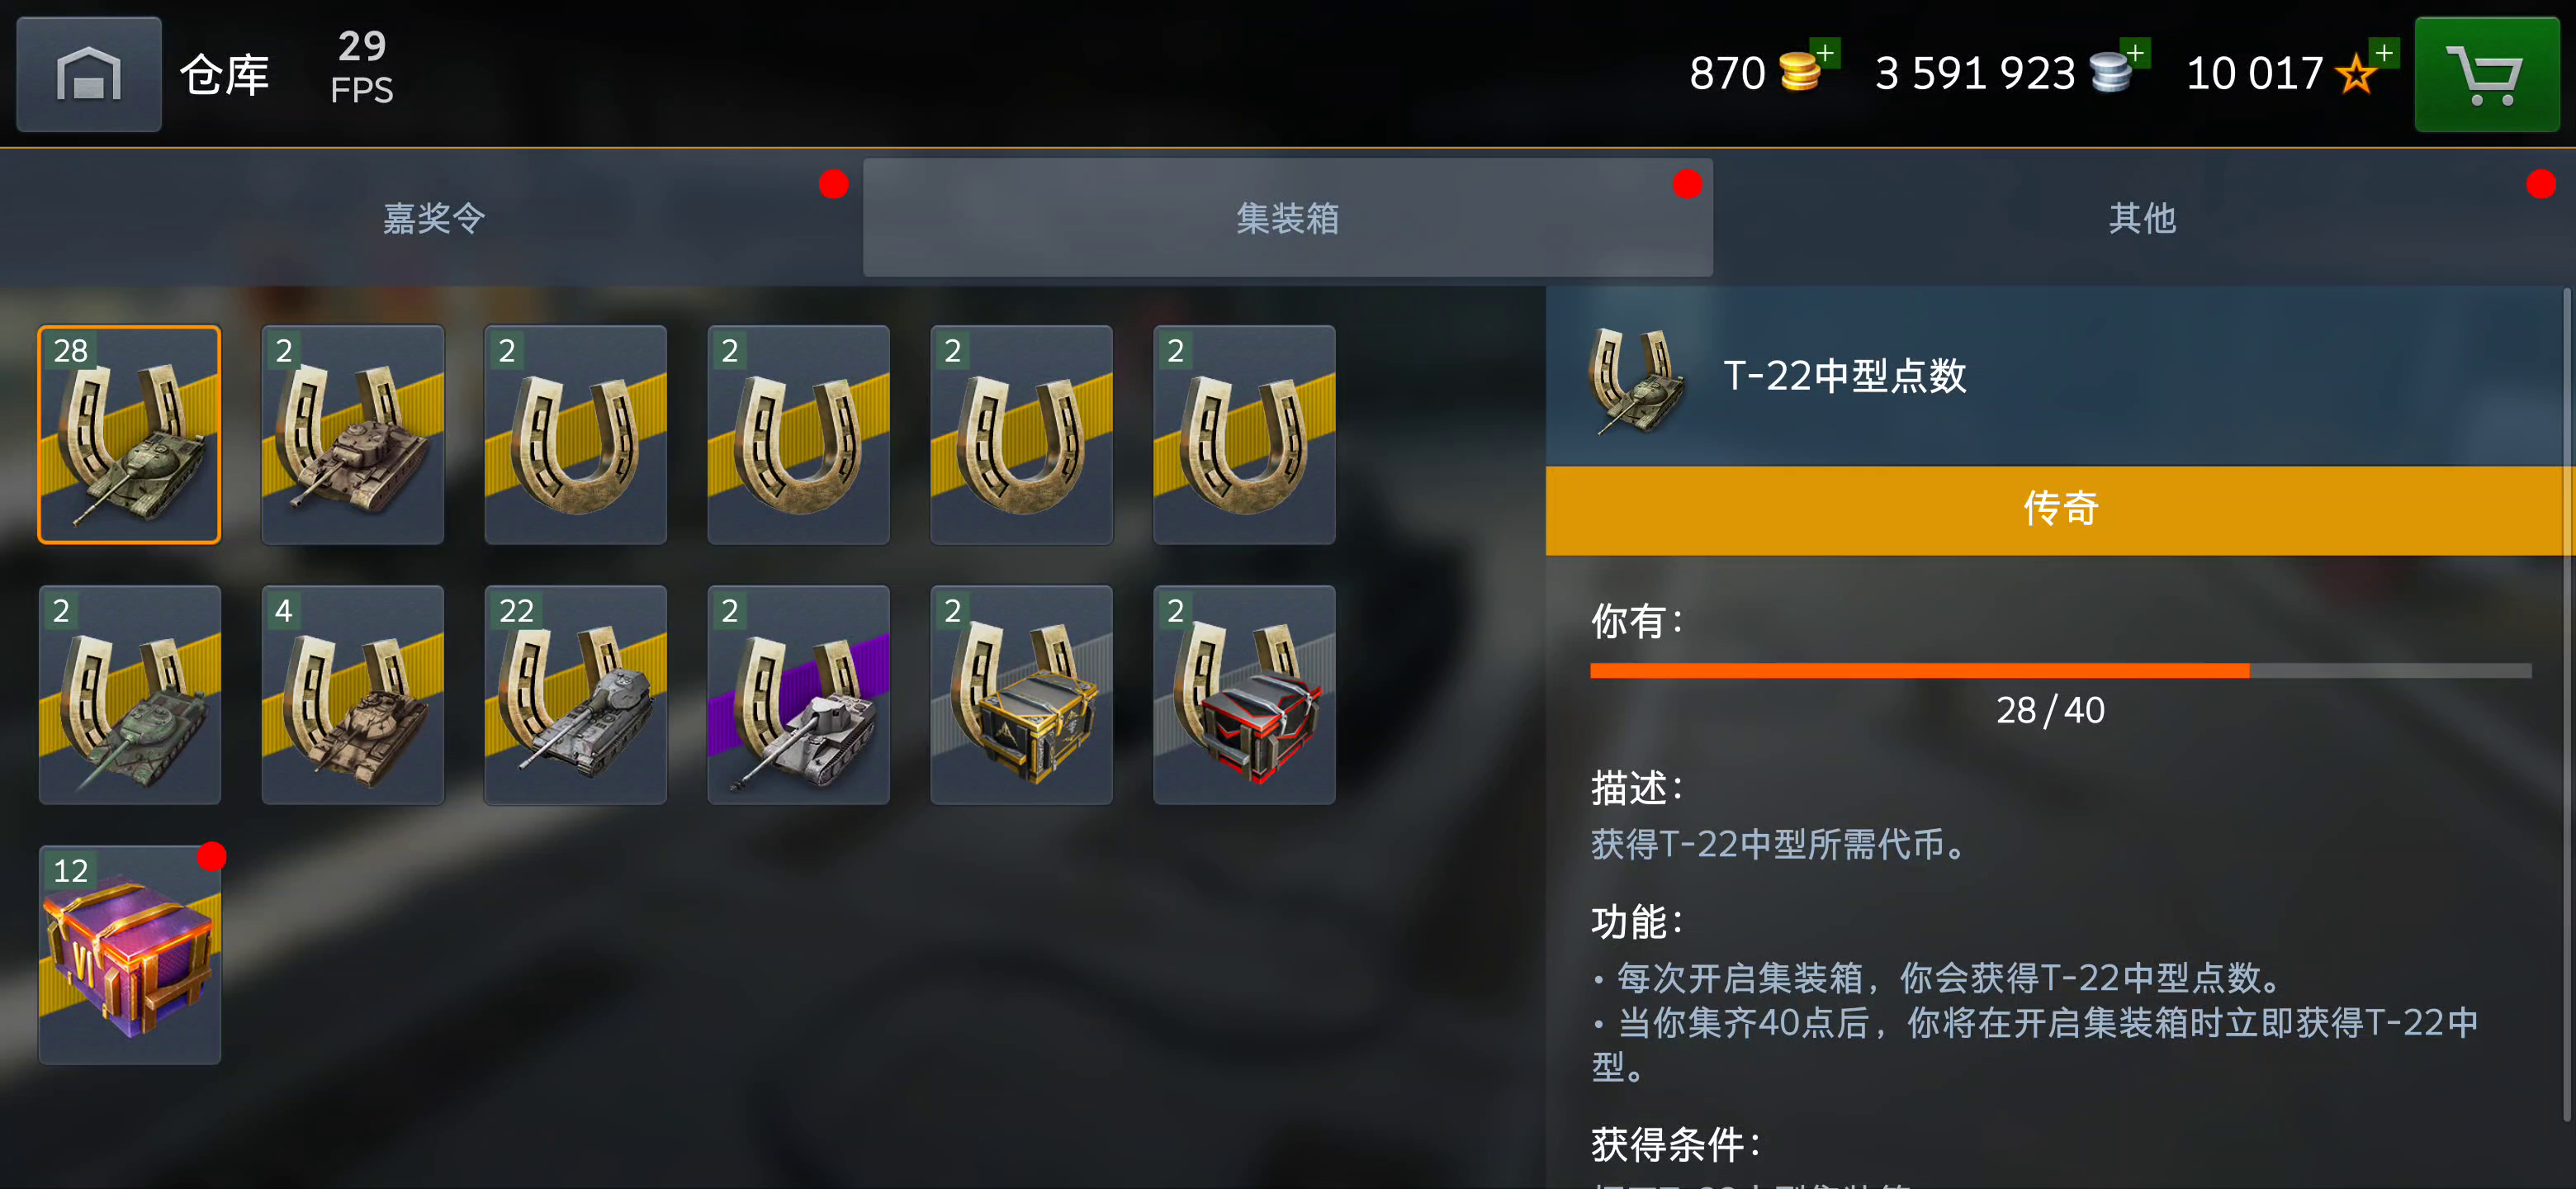Select the T-22 medium horseshoe with 28
The image size is (2576, 1189).
tap(130, 435)
